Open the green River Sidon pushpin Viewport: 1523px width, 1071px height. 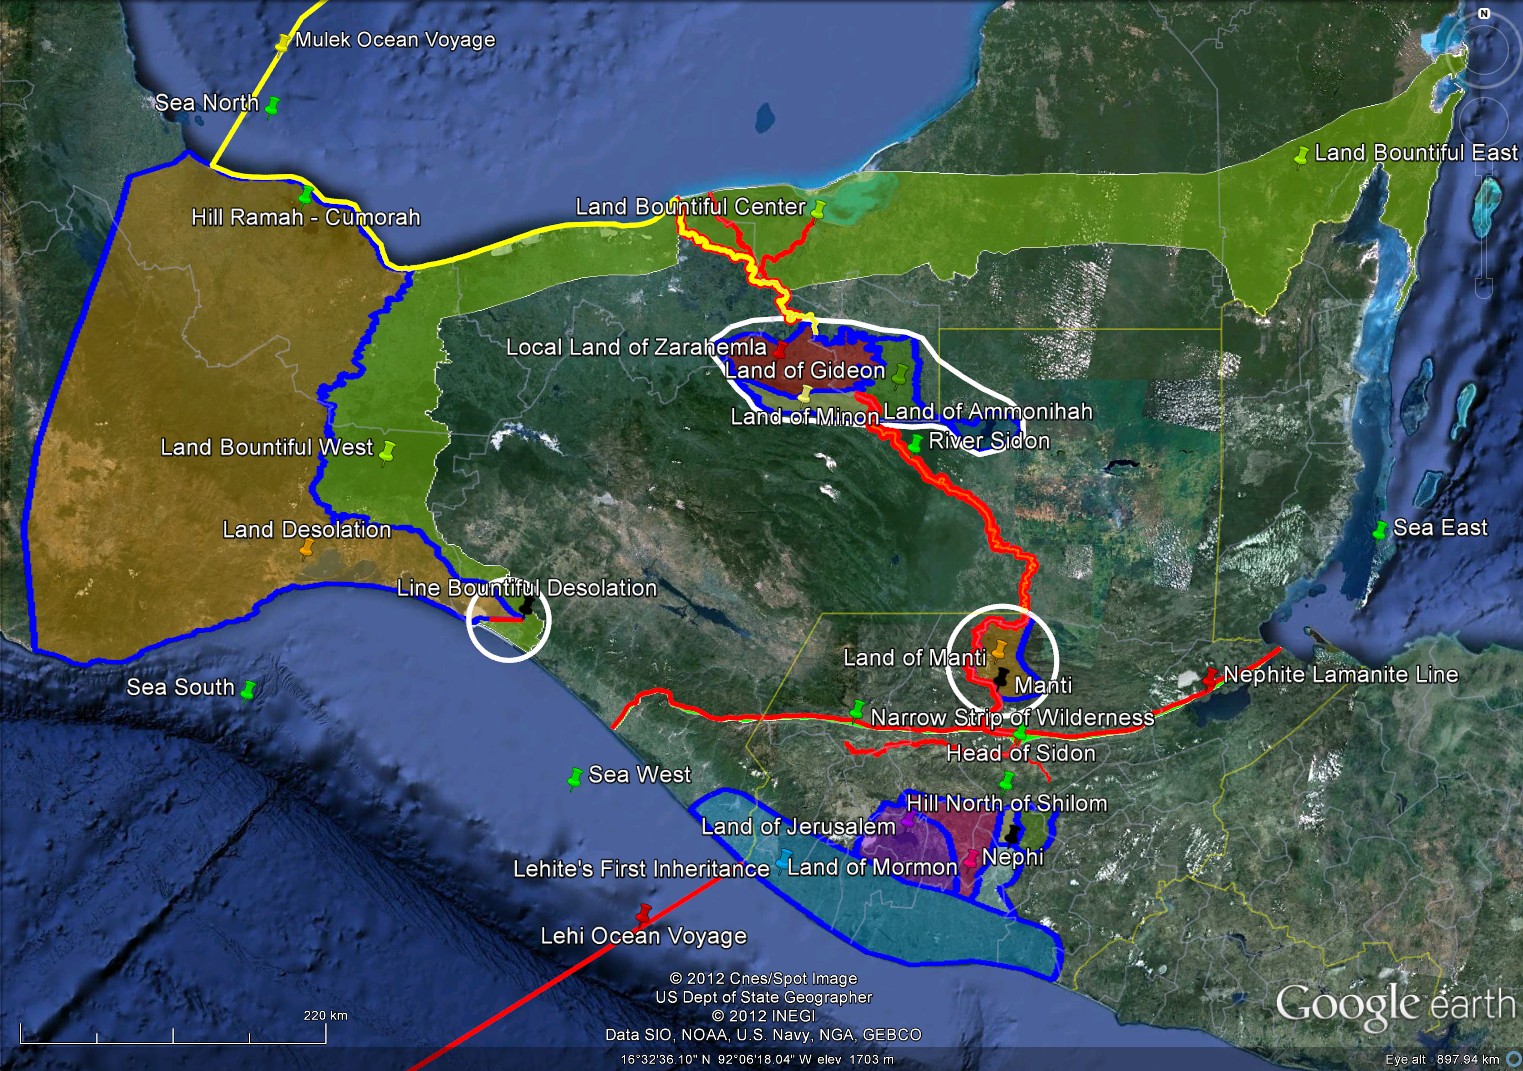[914, 443]
